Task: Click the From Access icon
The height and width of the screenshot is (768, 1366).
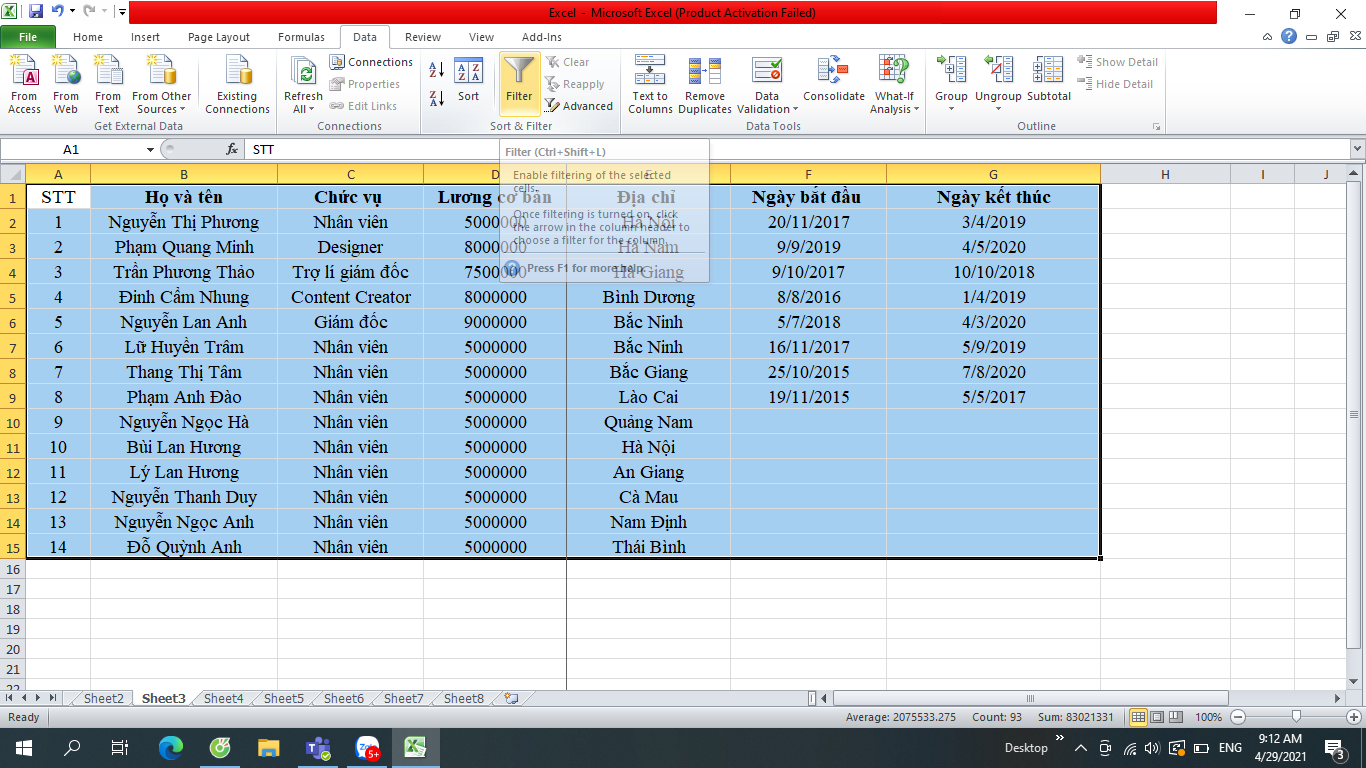Action: click(24, 85)
